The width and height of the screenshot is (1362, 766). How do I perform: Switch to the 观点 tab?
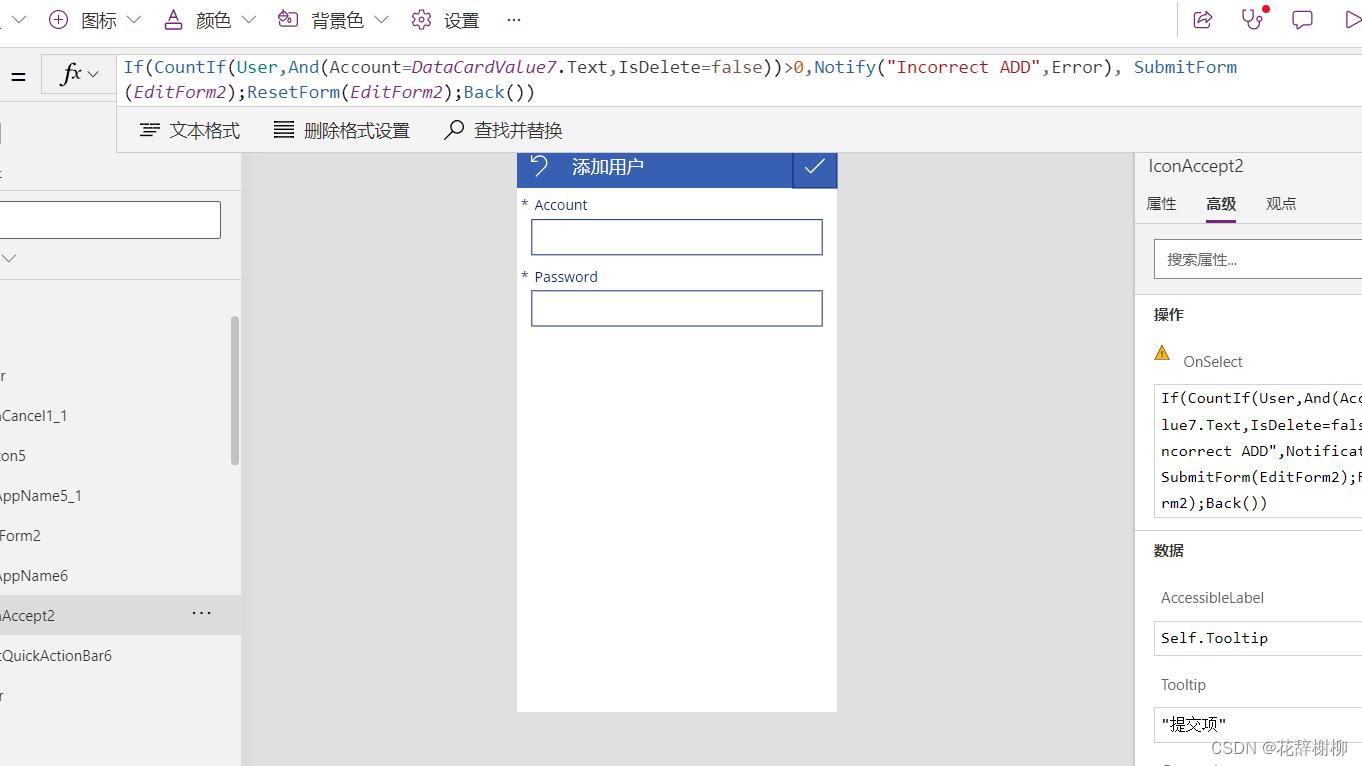[x=1281, y=204]
